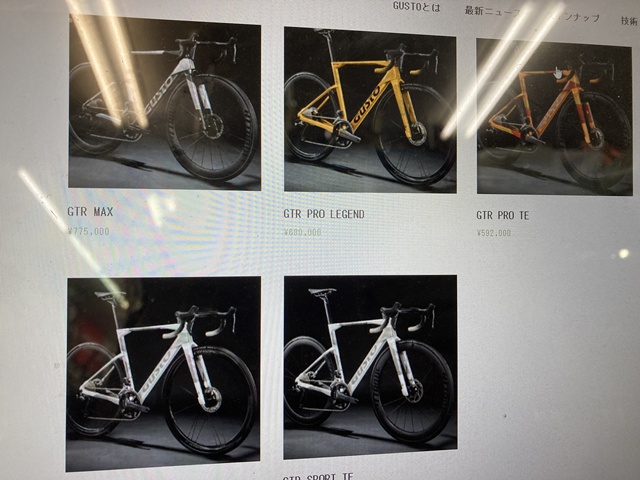Click the GUSTO logo on the yellow frame
Image resolution: width=640 pixels, height=480 pixels.
[x=366, y=105]
